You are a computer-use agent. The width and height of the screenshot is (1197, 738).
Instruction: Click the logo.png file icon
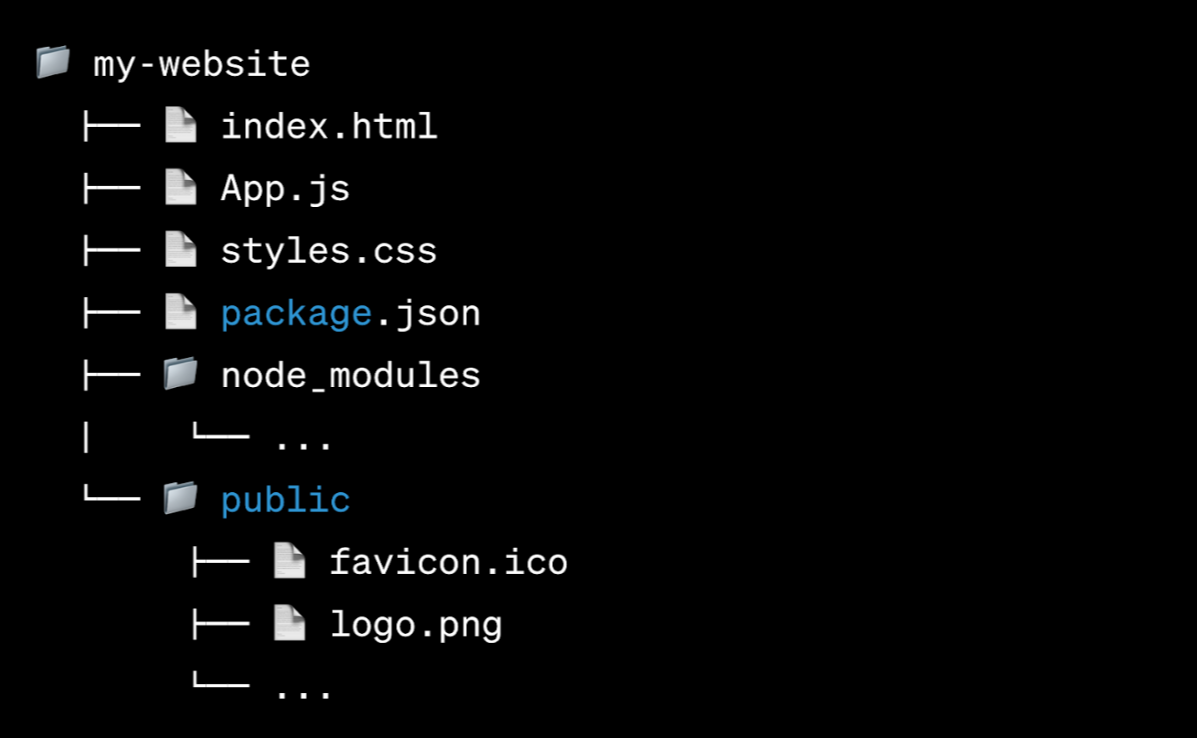[x=289, y=623]
